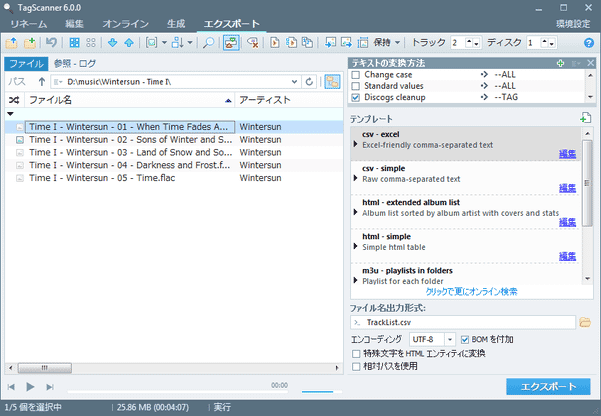Move the selected file up
This screenshot has height=416, width=601.
[129, 43]
